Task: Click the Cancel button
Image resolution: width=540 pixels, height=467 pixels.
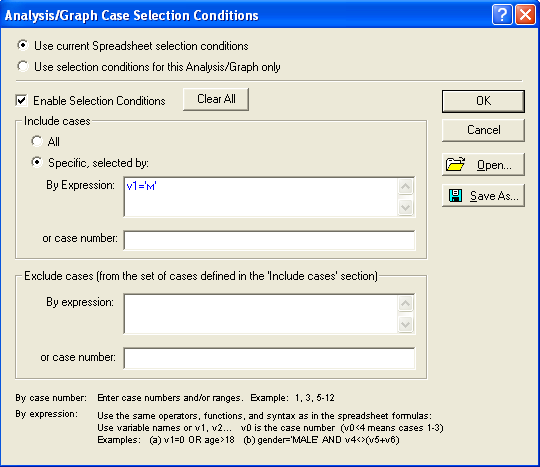Action: [483, 130]
